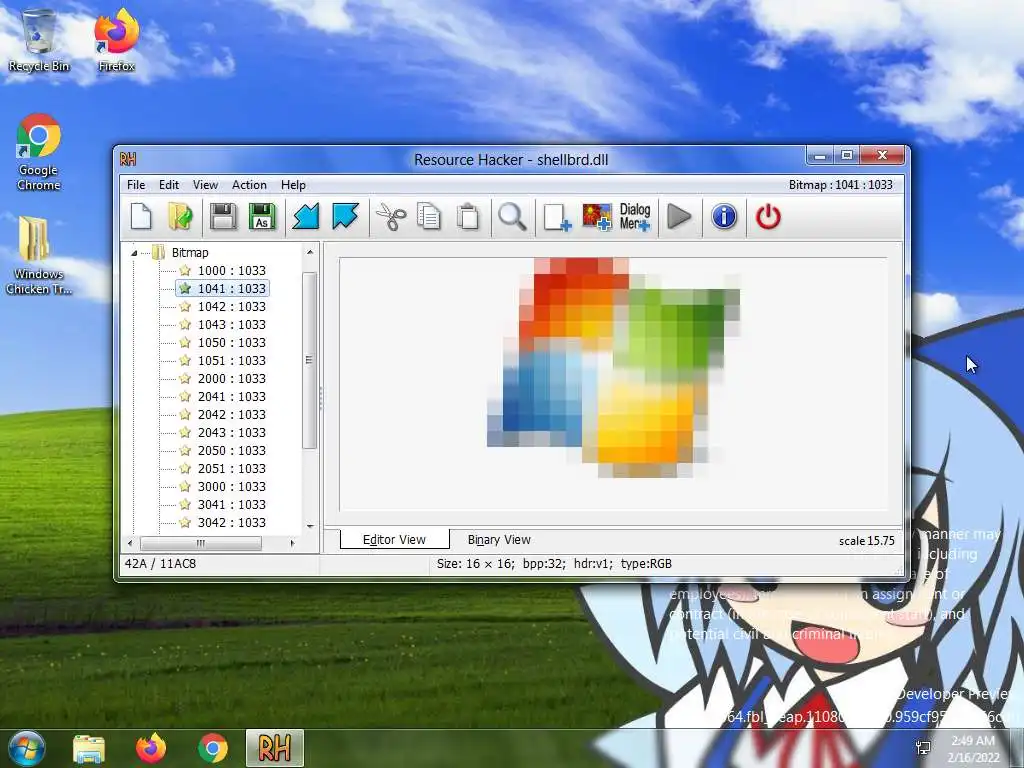Select bitmap resource 2043 : 1033

tap(231, 432)
